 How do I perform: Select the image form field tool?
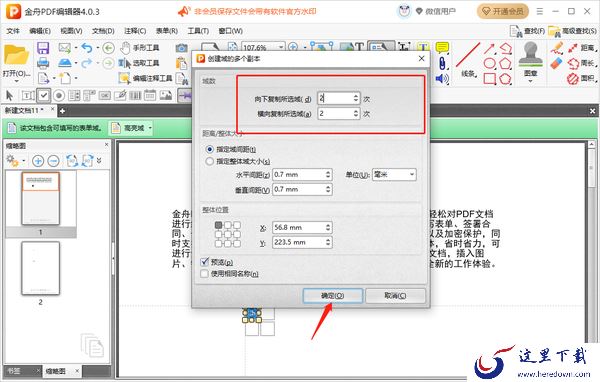[166, 95]
